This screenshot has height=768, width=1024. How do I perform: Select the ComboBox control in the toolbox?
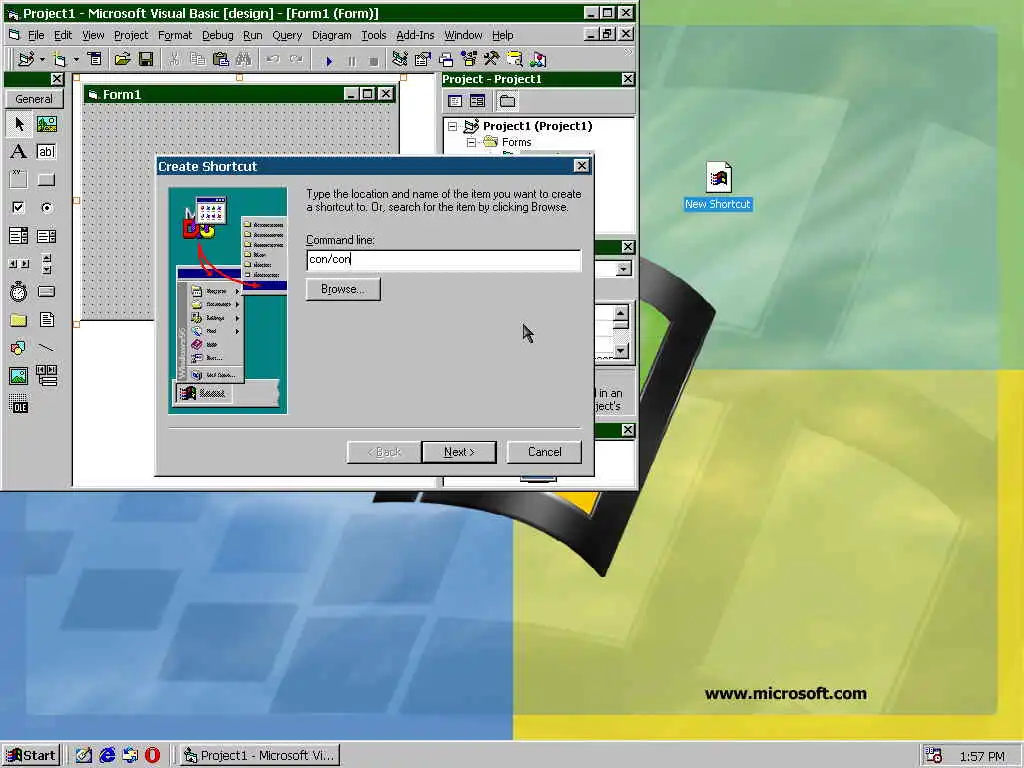(19, 235)
